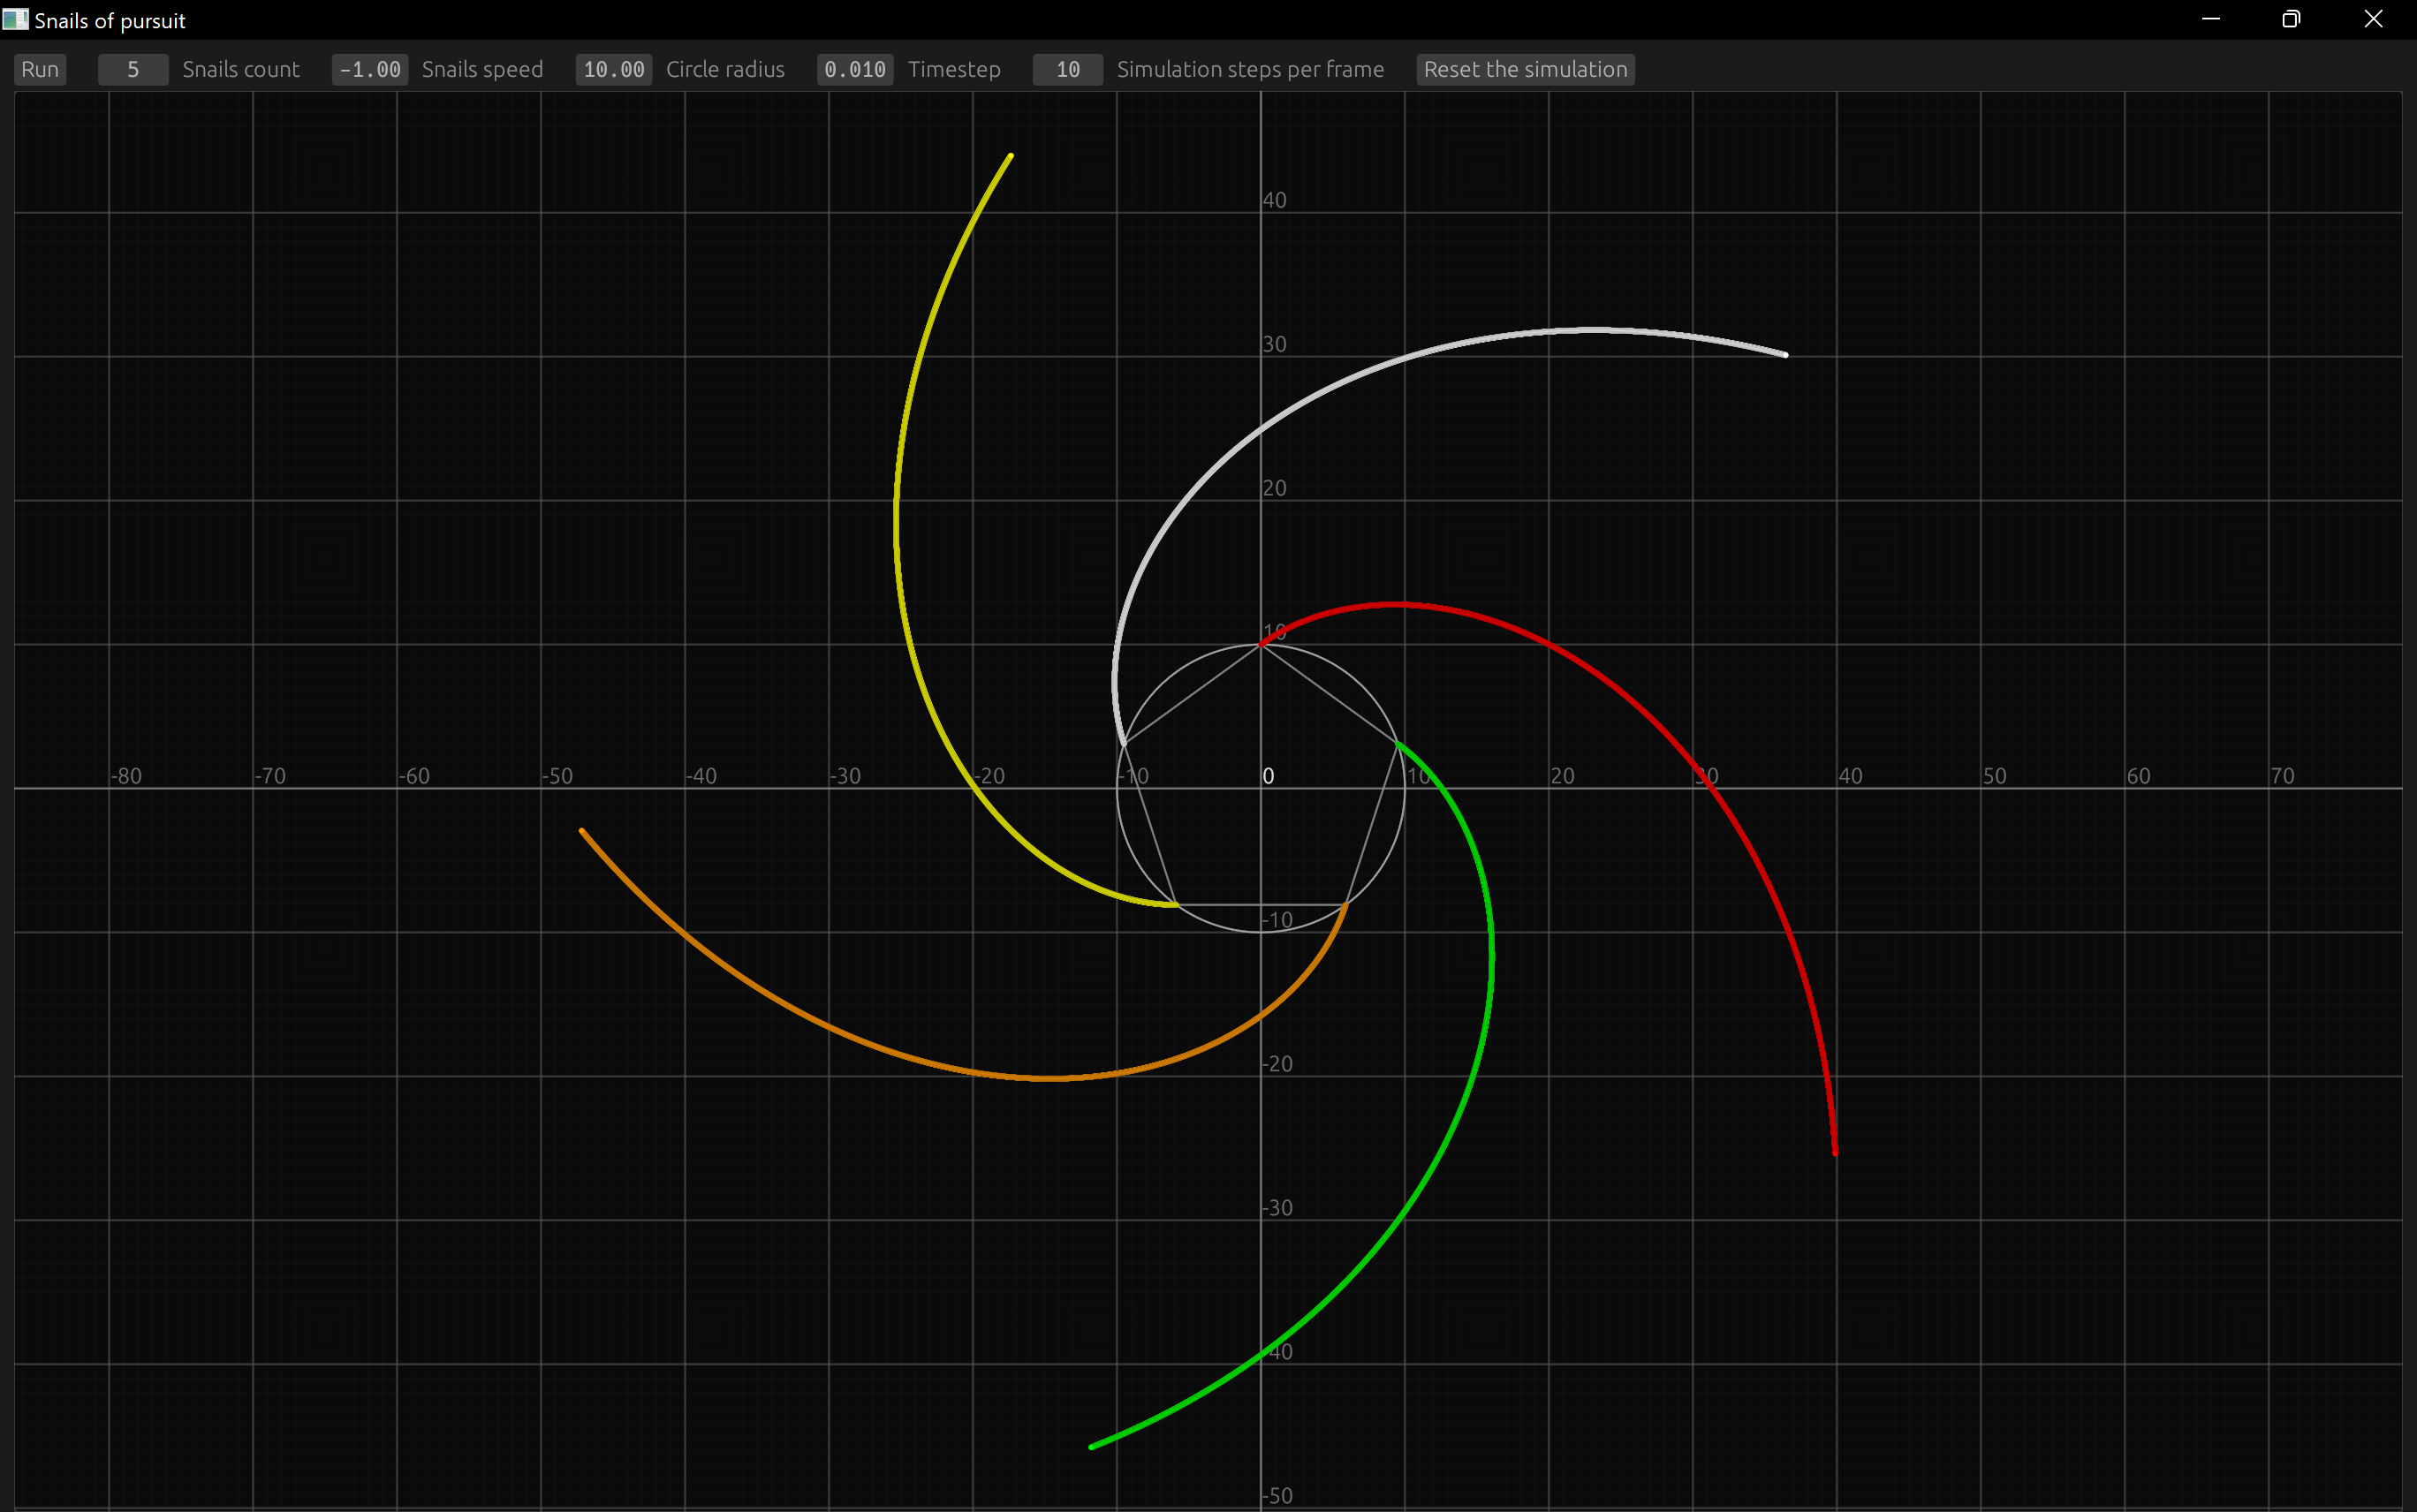Image resolution: width=2417 pixels, height=1512 pixels.
Task: Click the Snails of pursuit application icon
Action: (x=16, y=19)
